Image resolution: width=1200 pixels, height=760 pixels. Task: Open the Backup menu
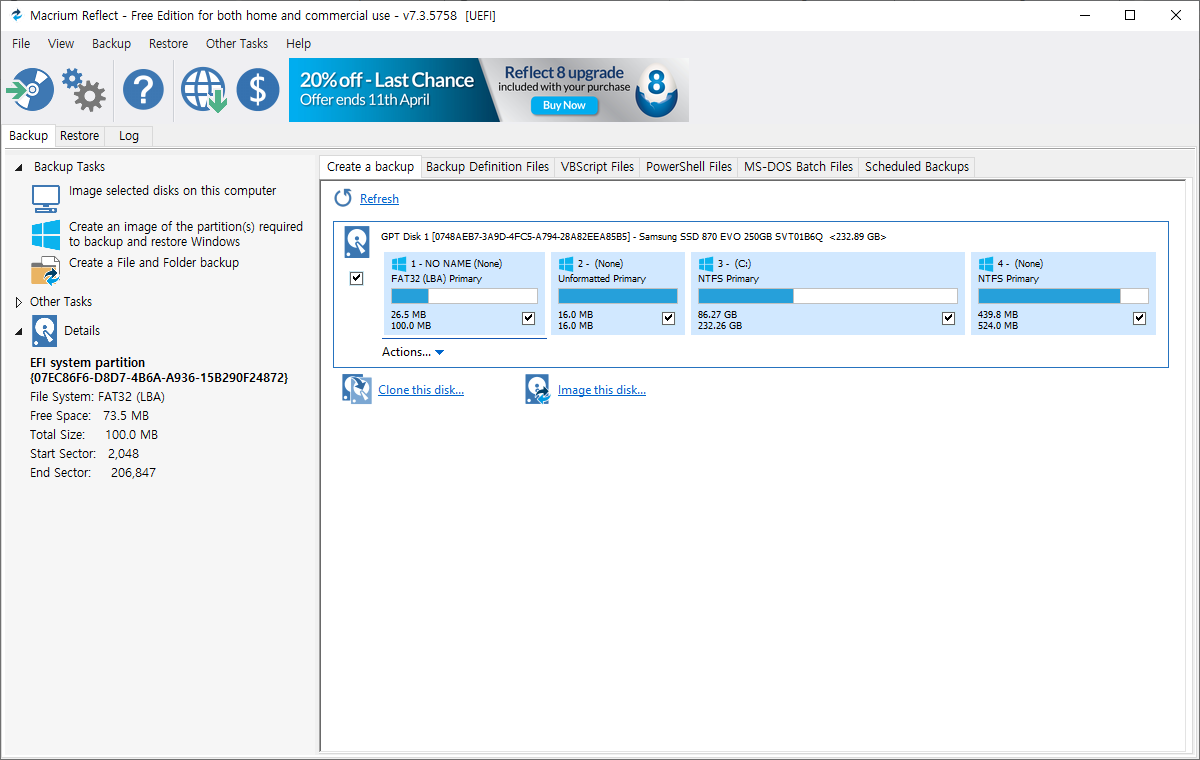[111, 44]
